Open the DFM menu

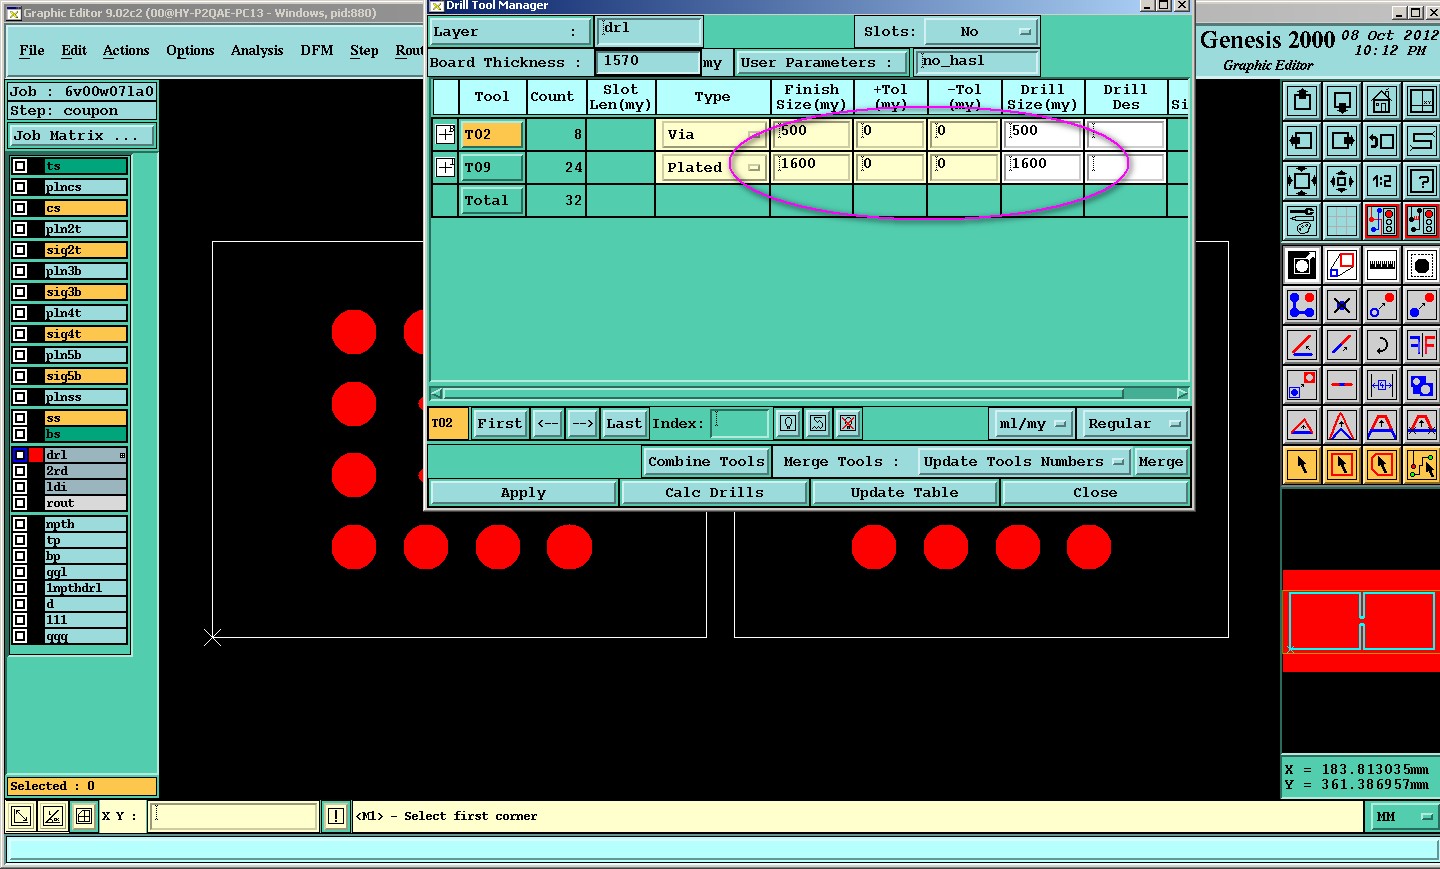pyautogui.click(x=317, y=50)
